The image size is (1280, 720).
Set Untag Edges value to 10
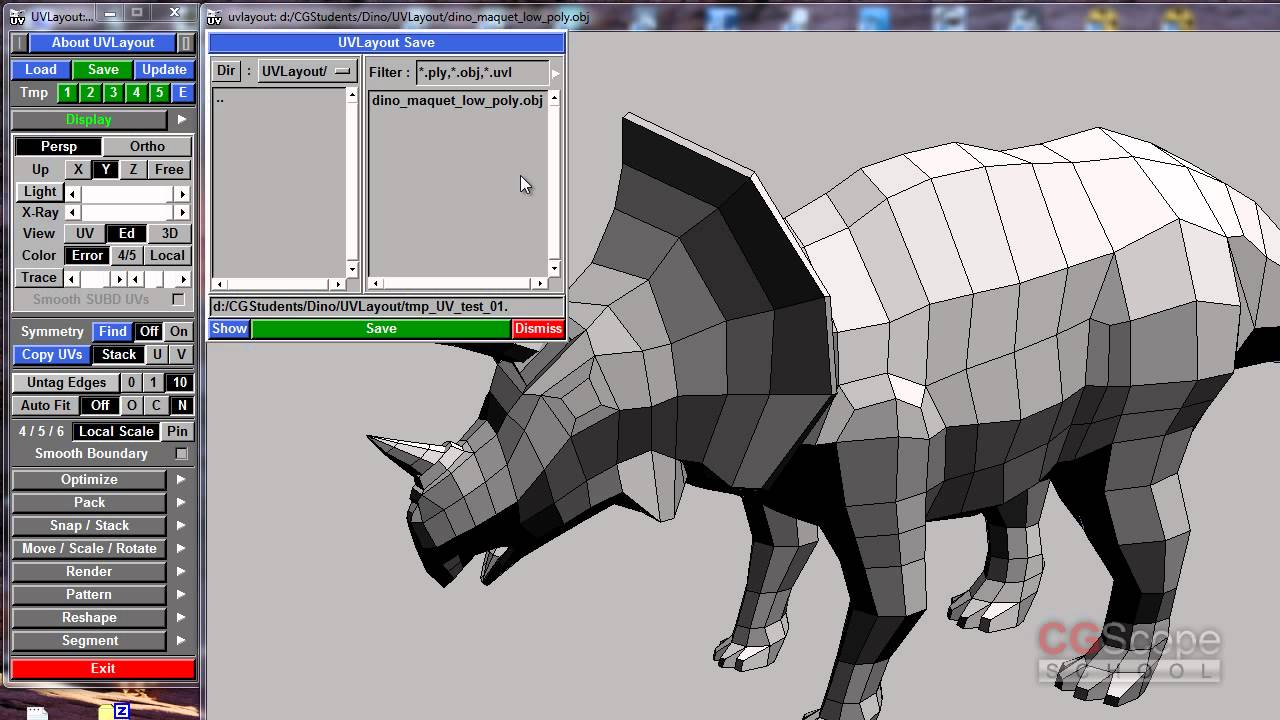point(179,383)
